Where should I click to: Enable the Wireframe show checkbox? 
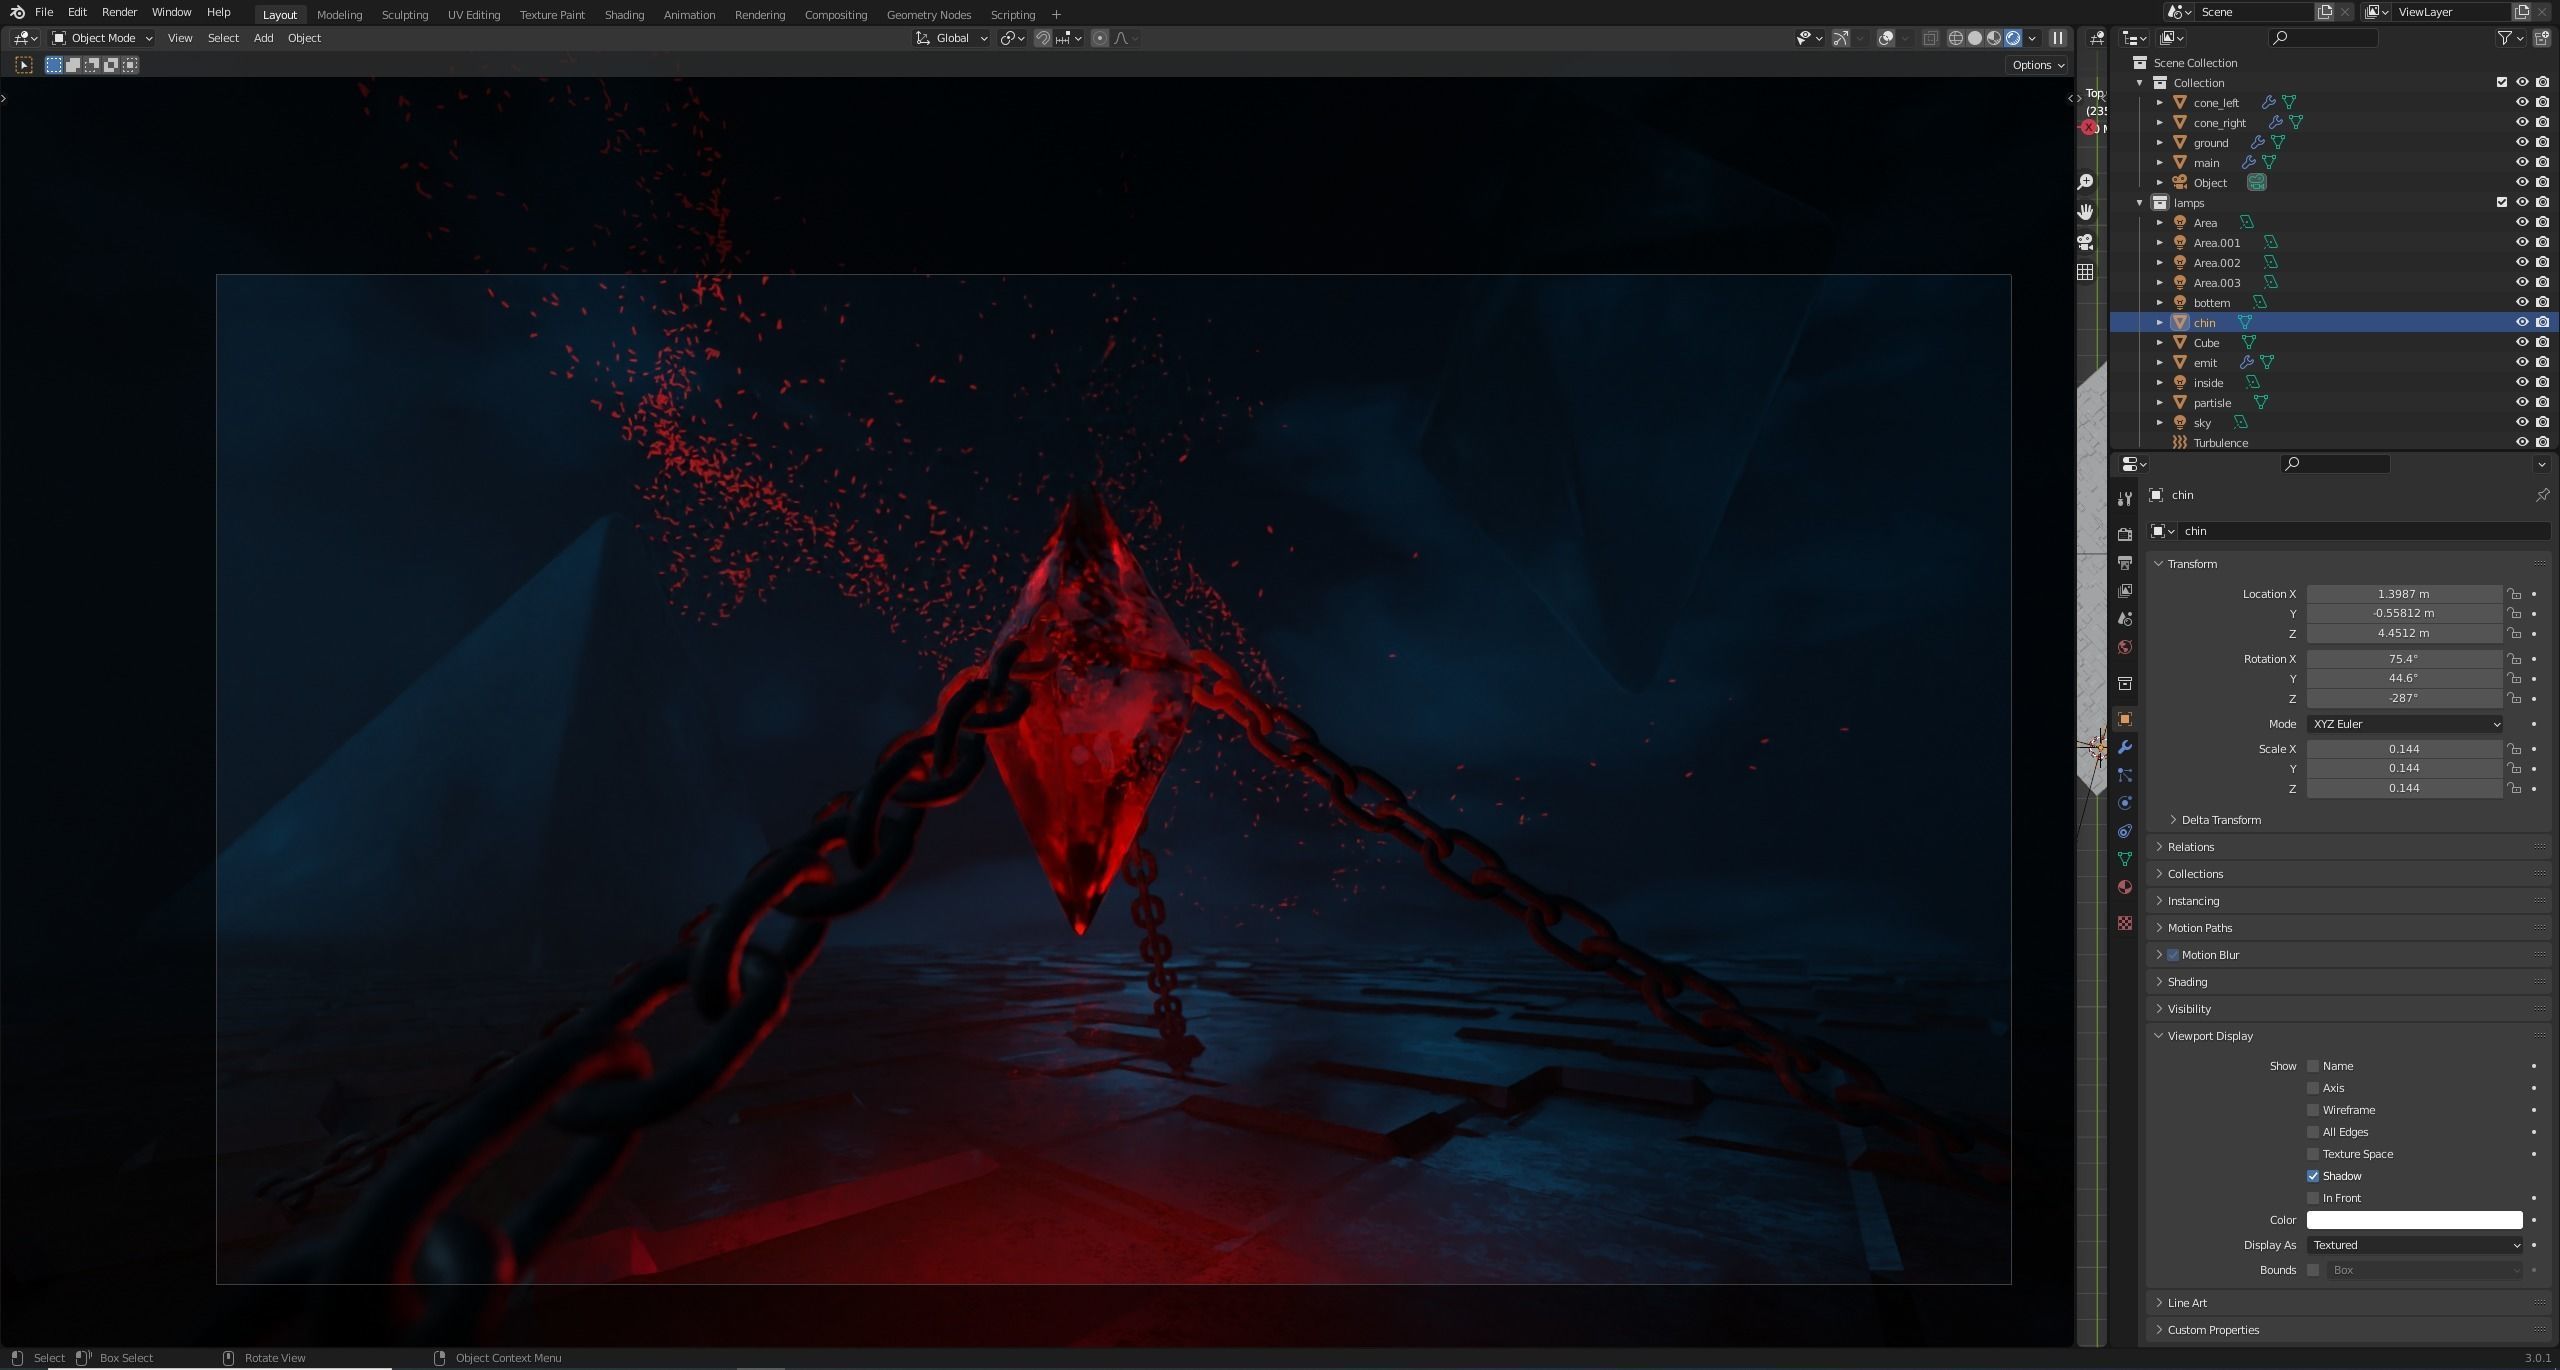(x=2313, y=1110)
